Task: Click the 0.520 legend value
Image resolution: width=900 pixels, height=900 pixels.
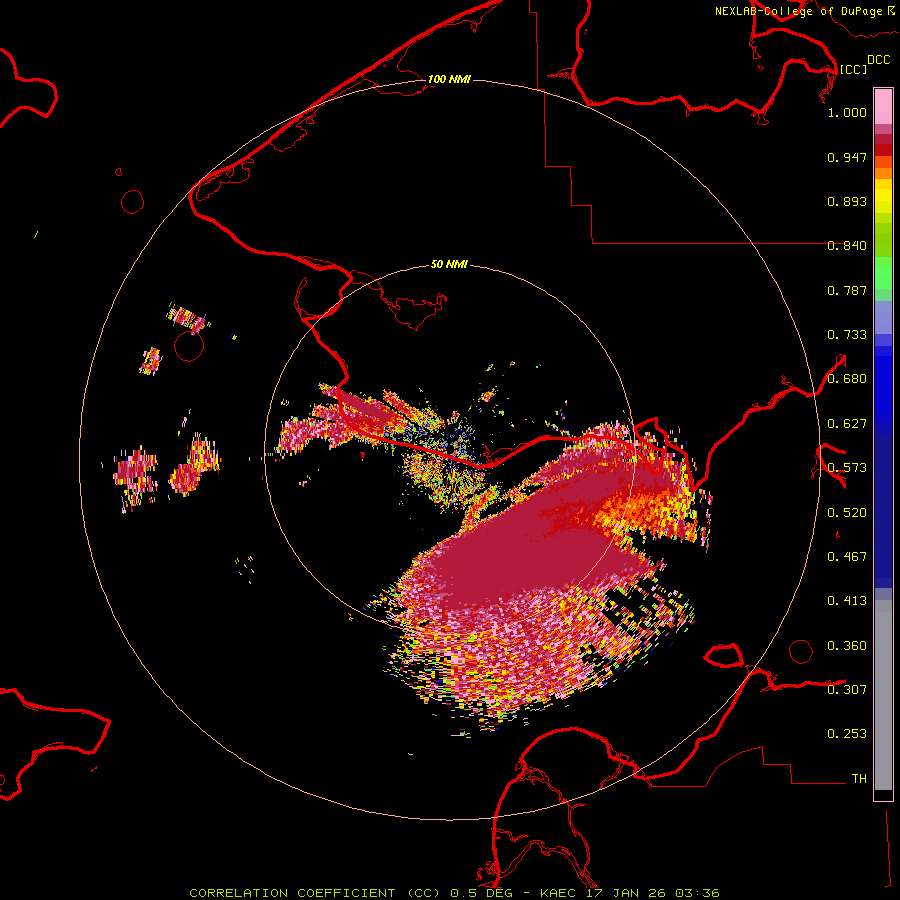Action: tap(847, 513)
